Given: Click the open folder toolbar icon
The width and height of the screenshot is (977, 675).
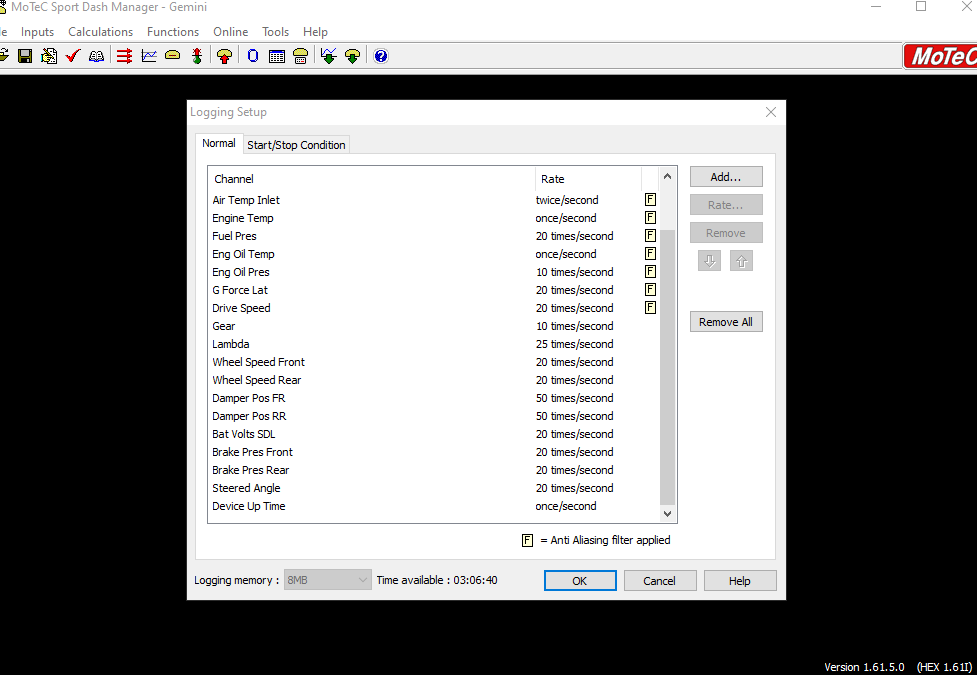Looking at the screenshot, I should click(3, 56).
